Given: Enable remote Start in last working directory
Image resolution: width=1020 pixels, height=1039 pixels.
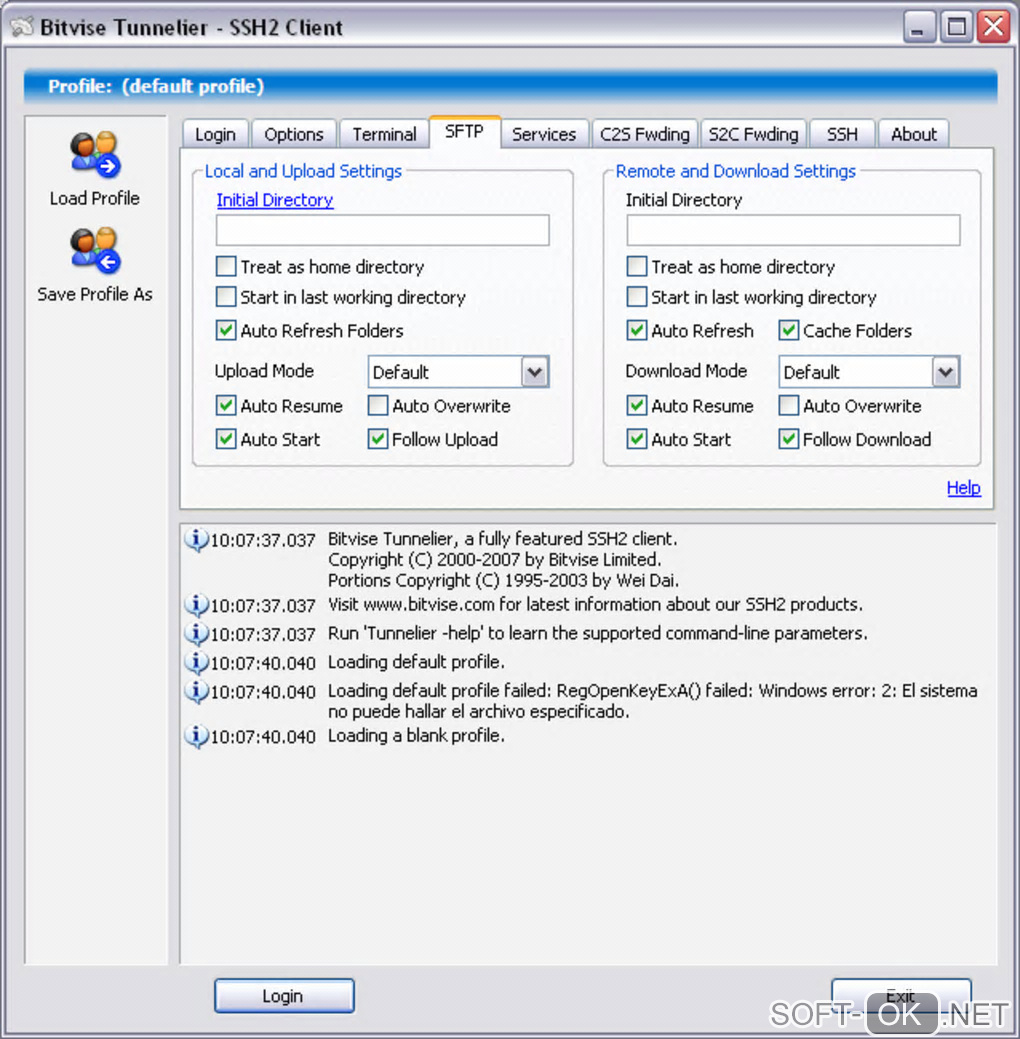Looking at the screenshot, I should pos(637,296).
